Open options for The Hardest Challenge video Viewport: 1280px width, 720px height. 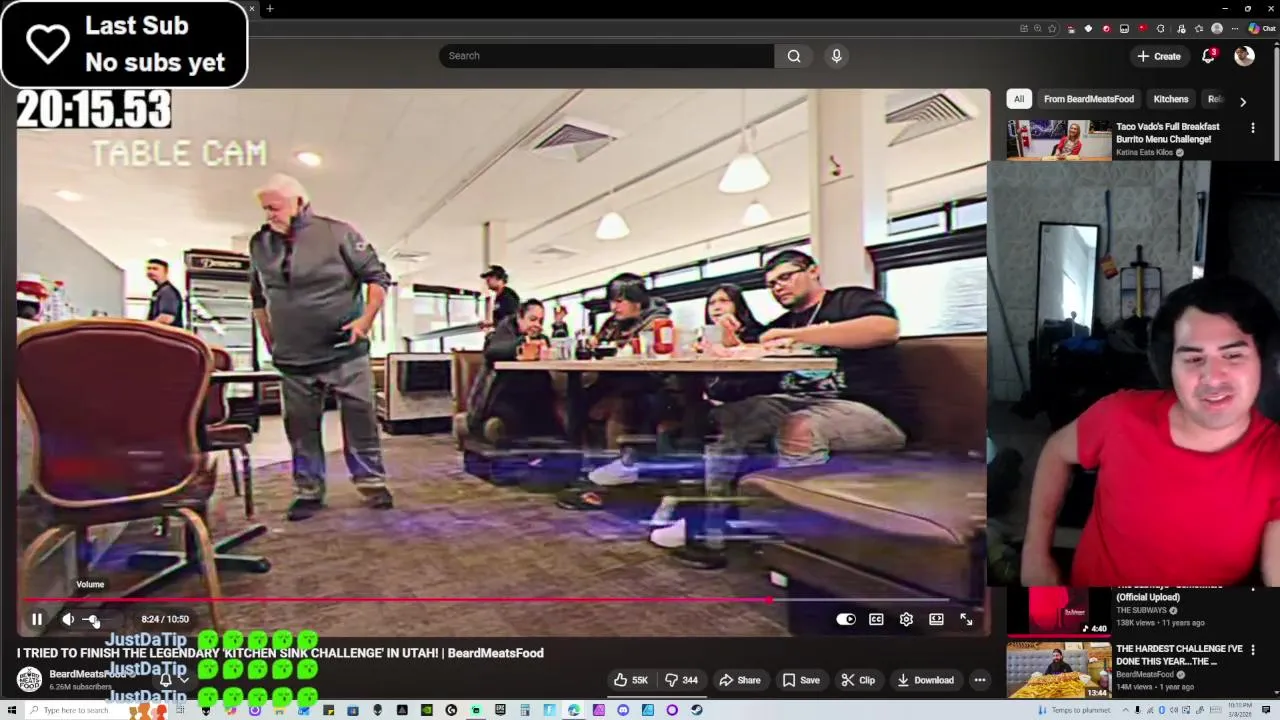[1252, 650]
